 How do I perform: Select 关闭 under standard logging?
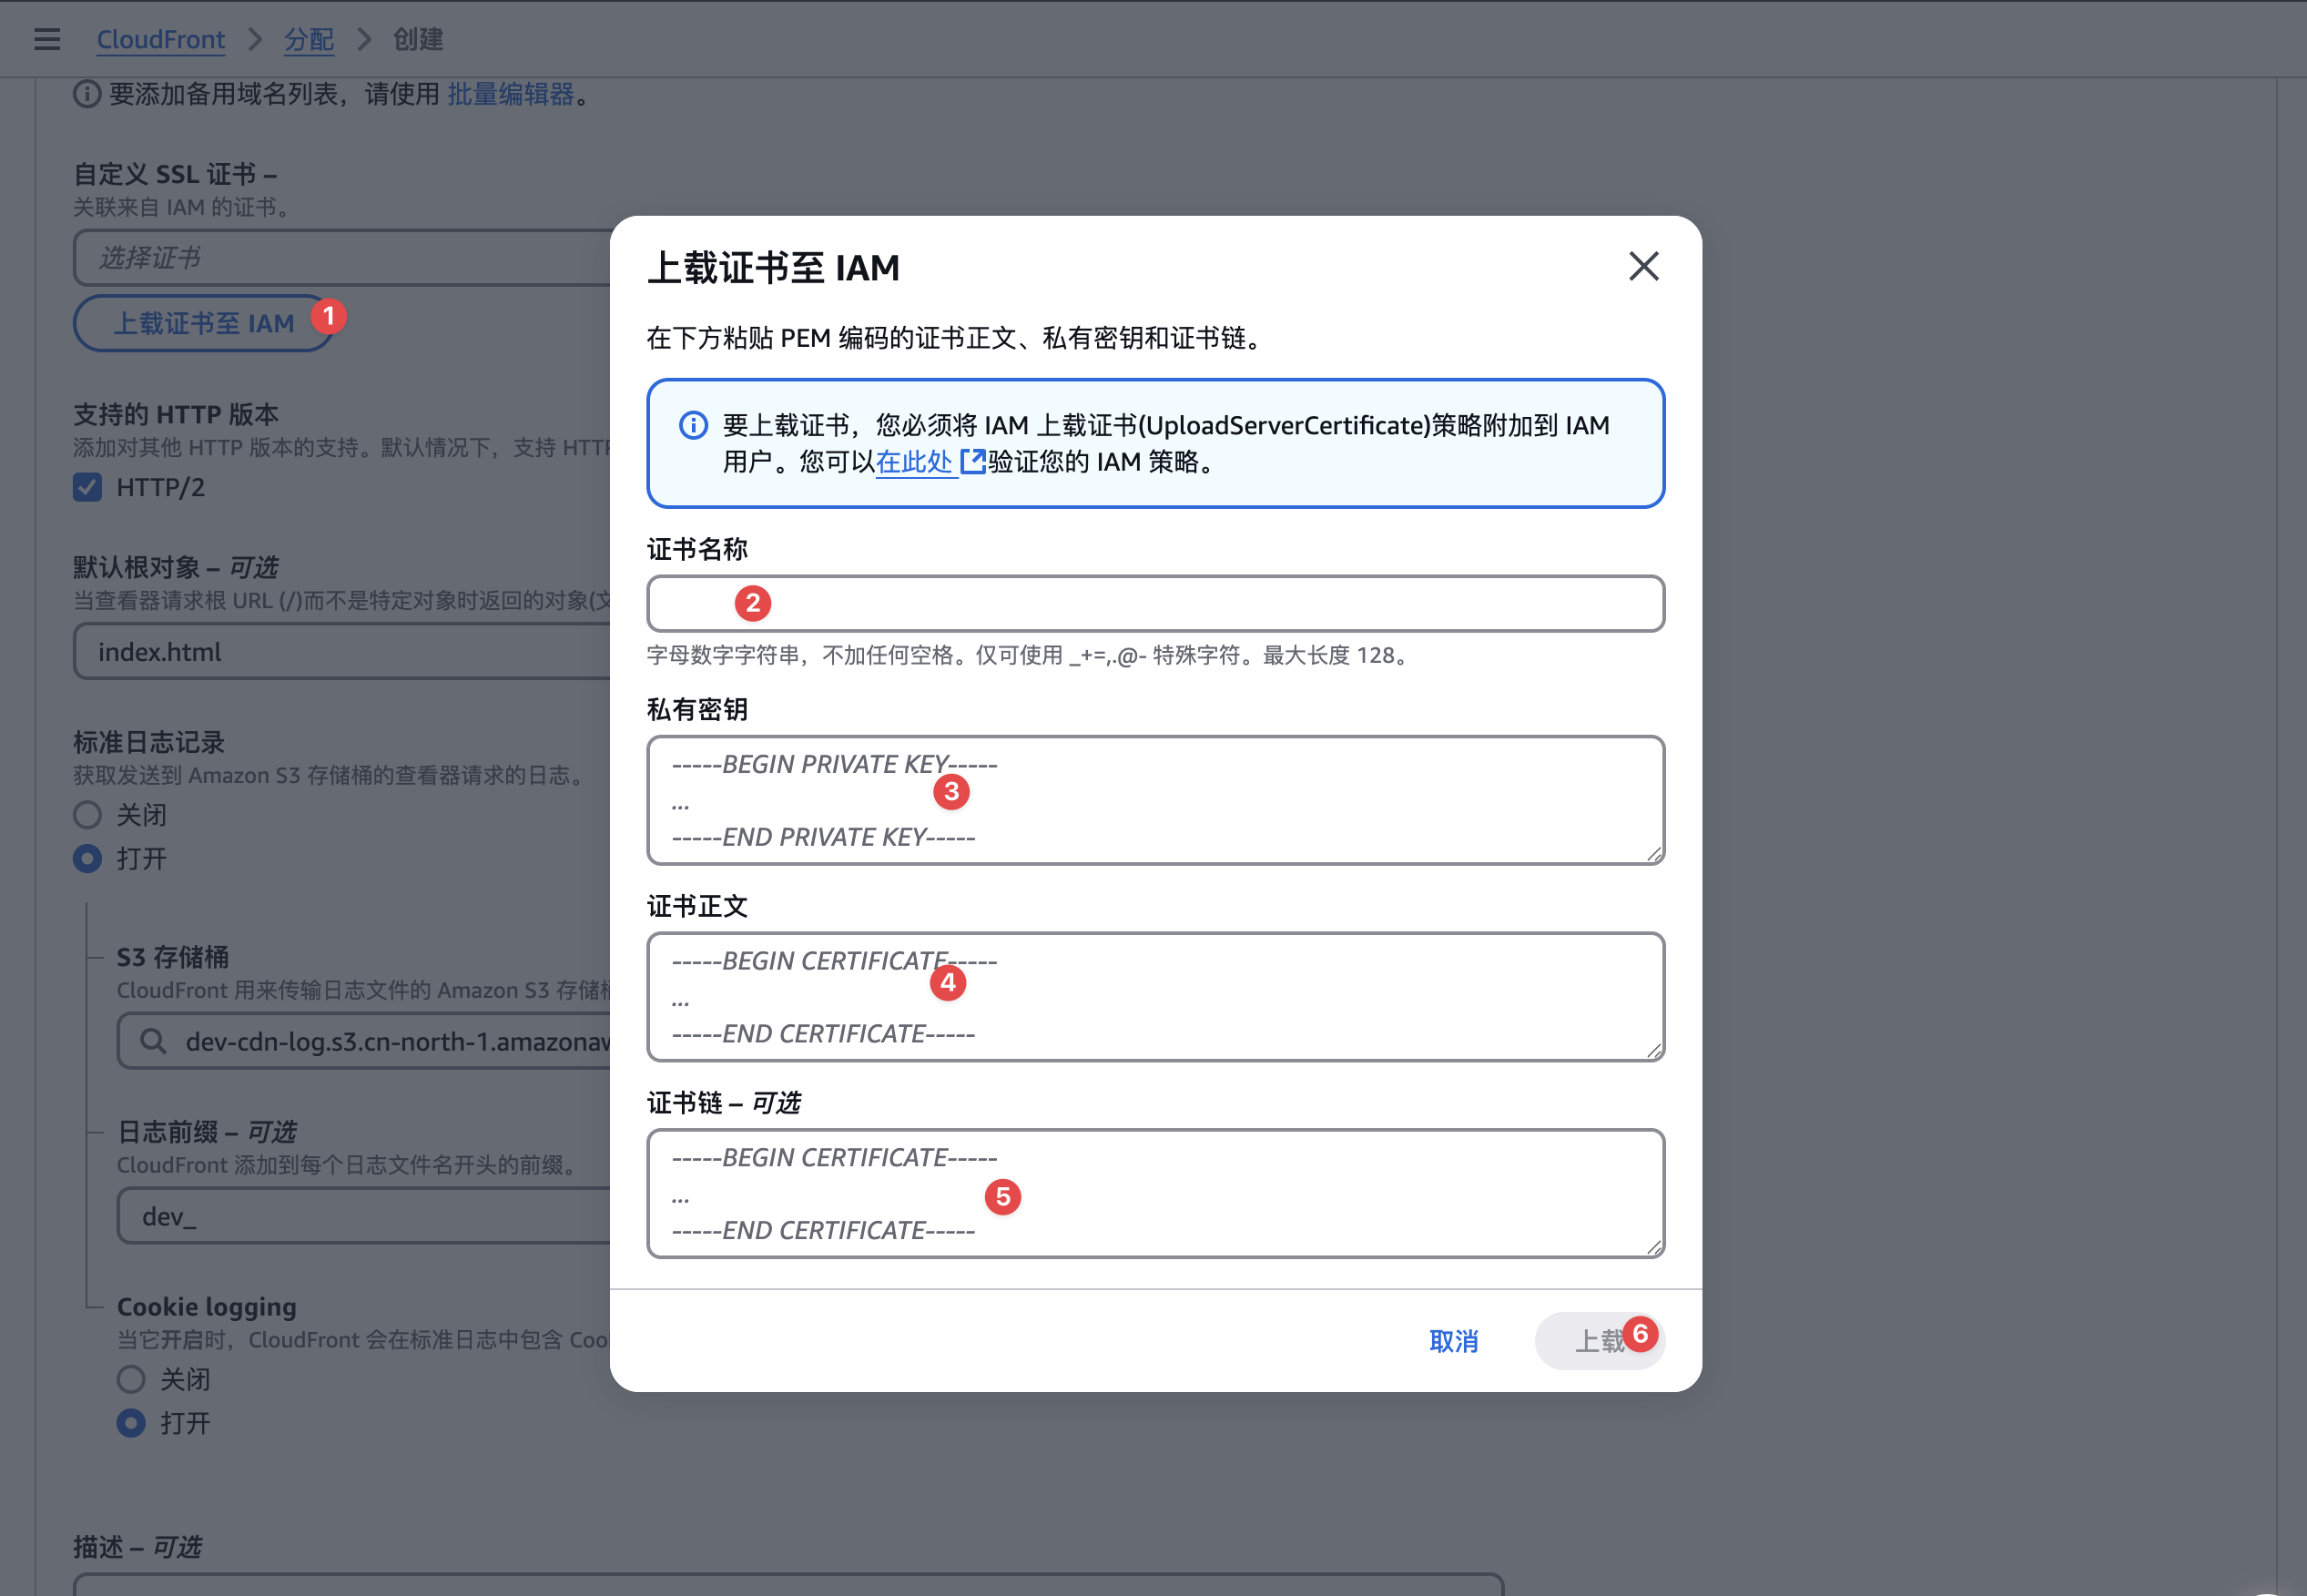88,814
